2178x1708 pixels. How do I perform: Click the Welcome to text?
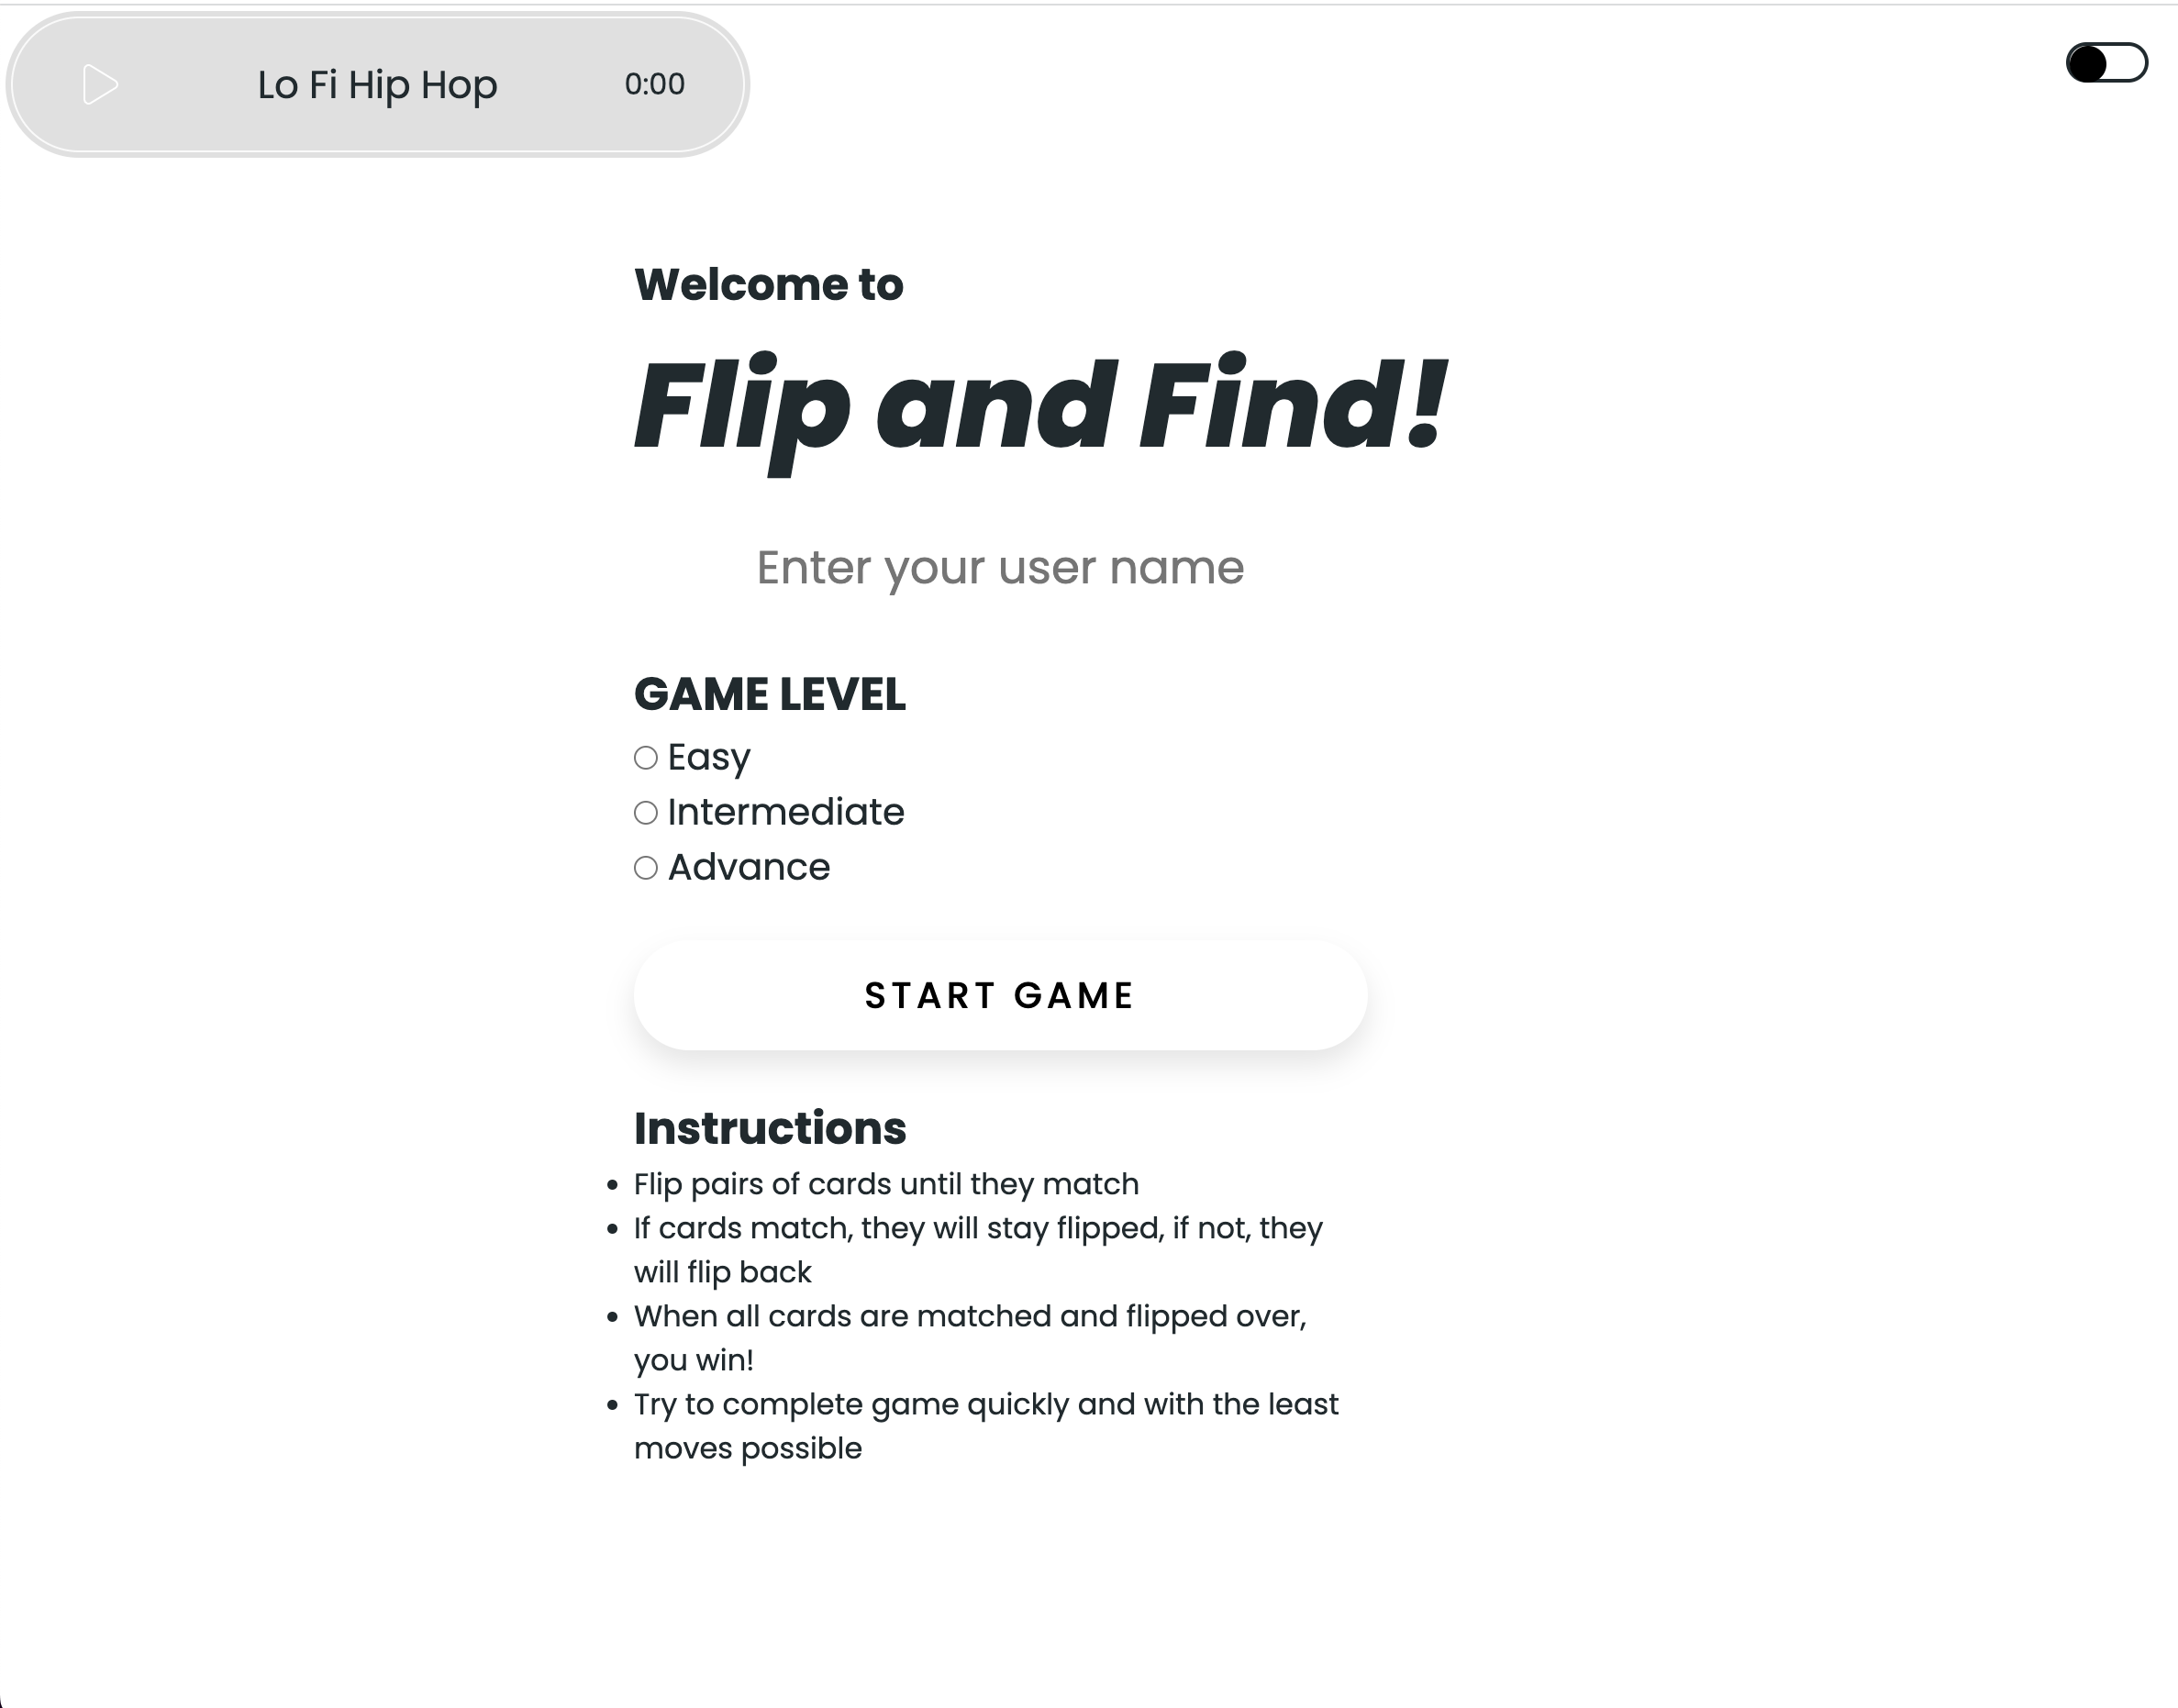[768, 283]
